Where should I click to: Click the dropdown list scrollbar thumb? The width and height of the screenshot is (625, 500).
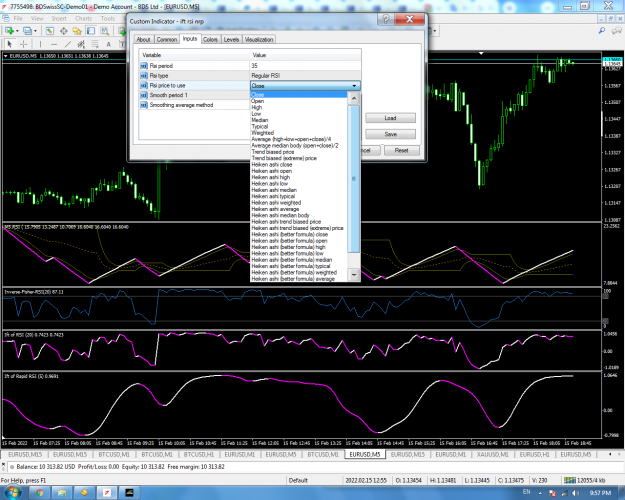[354, 179]
